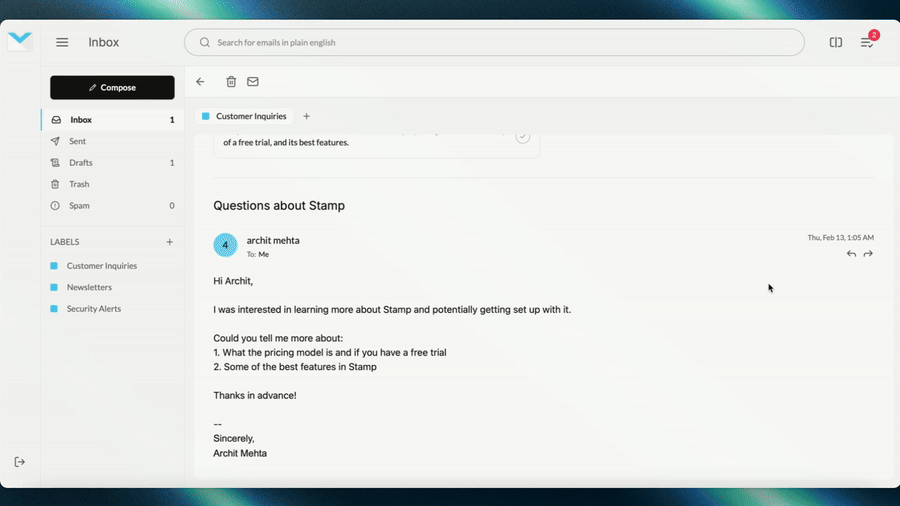Click the logout icon
900x506 pixels.
tap(20, 462)
